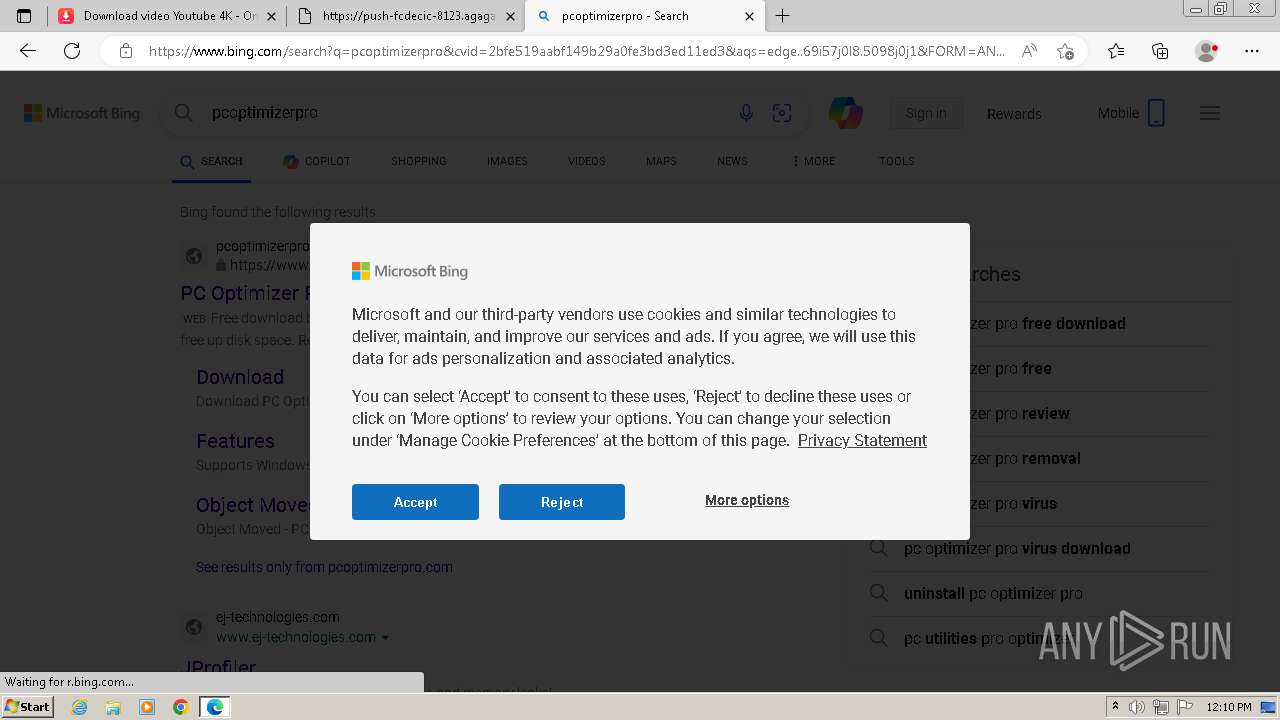Click the Sign in button

pyautogui.click(x=926, y=113)
